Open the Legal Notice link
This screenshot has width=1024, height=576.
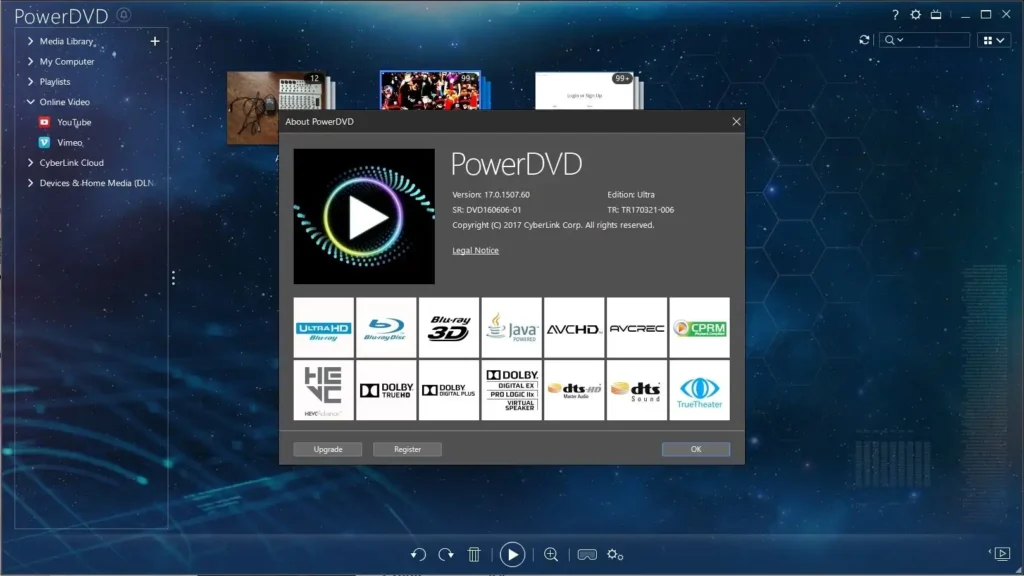pos(475,250)
